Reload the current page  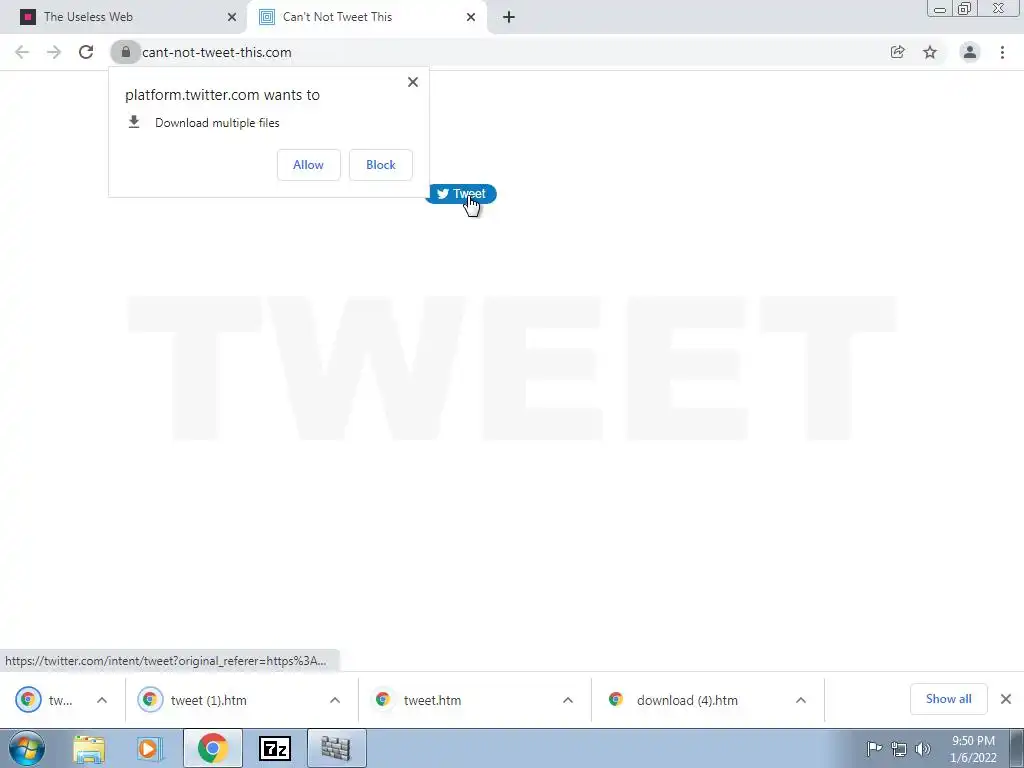pos(86,52)
